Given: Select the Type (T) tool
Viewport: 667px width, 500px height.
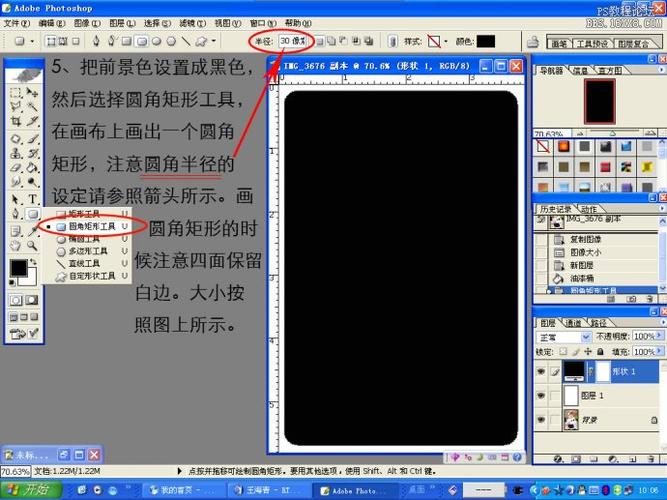Looking at the screenshot, I should (x=33, y=199).
